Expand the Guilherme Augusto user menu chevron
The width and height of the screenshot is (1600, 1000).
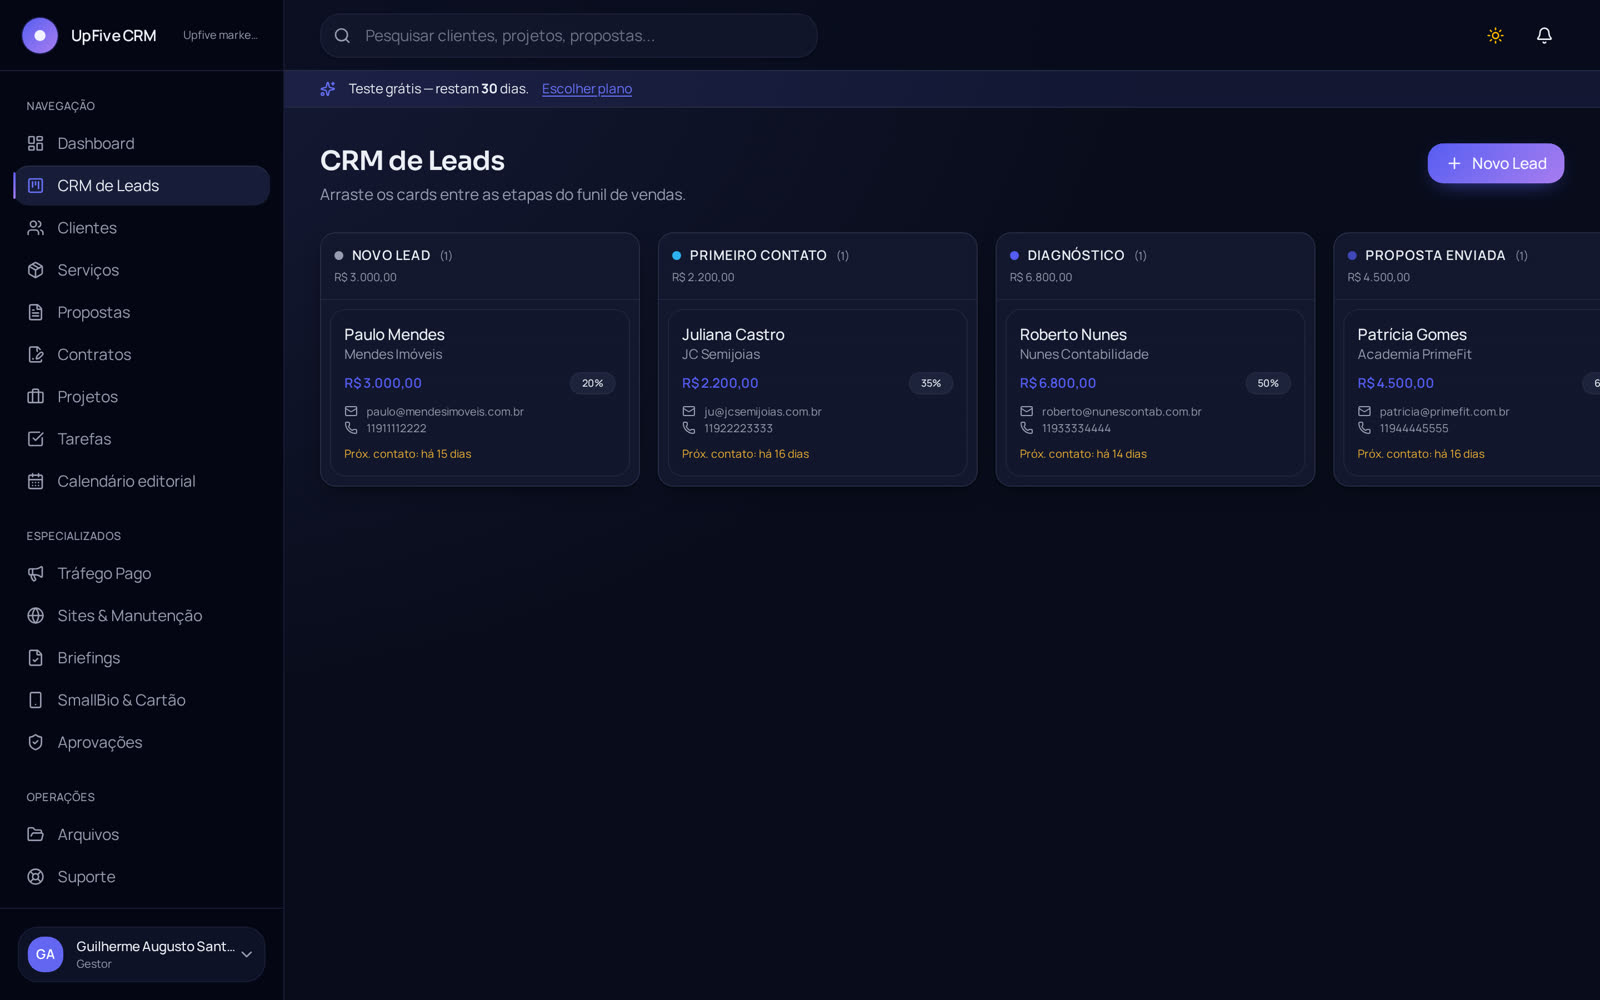click(246, 954)
